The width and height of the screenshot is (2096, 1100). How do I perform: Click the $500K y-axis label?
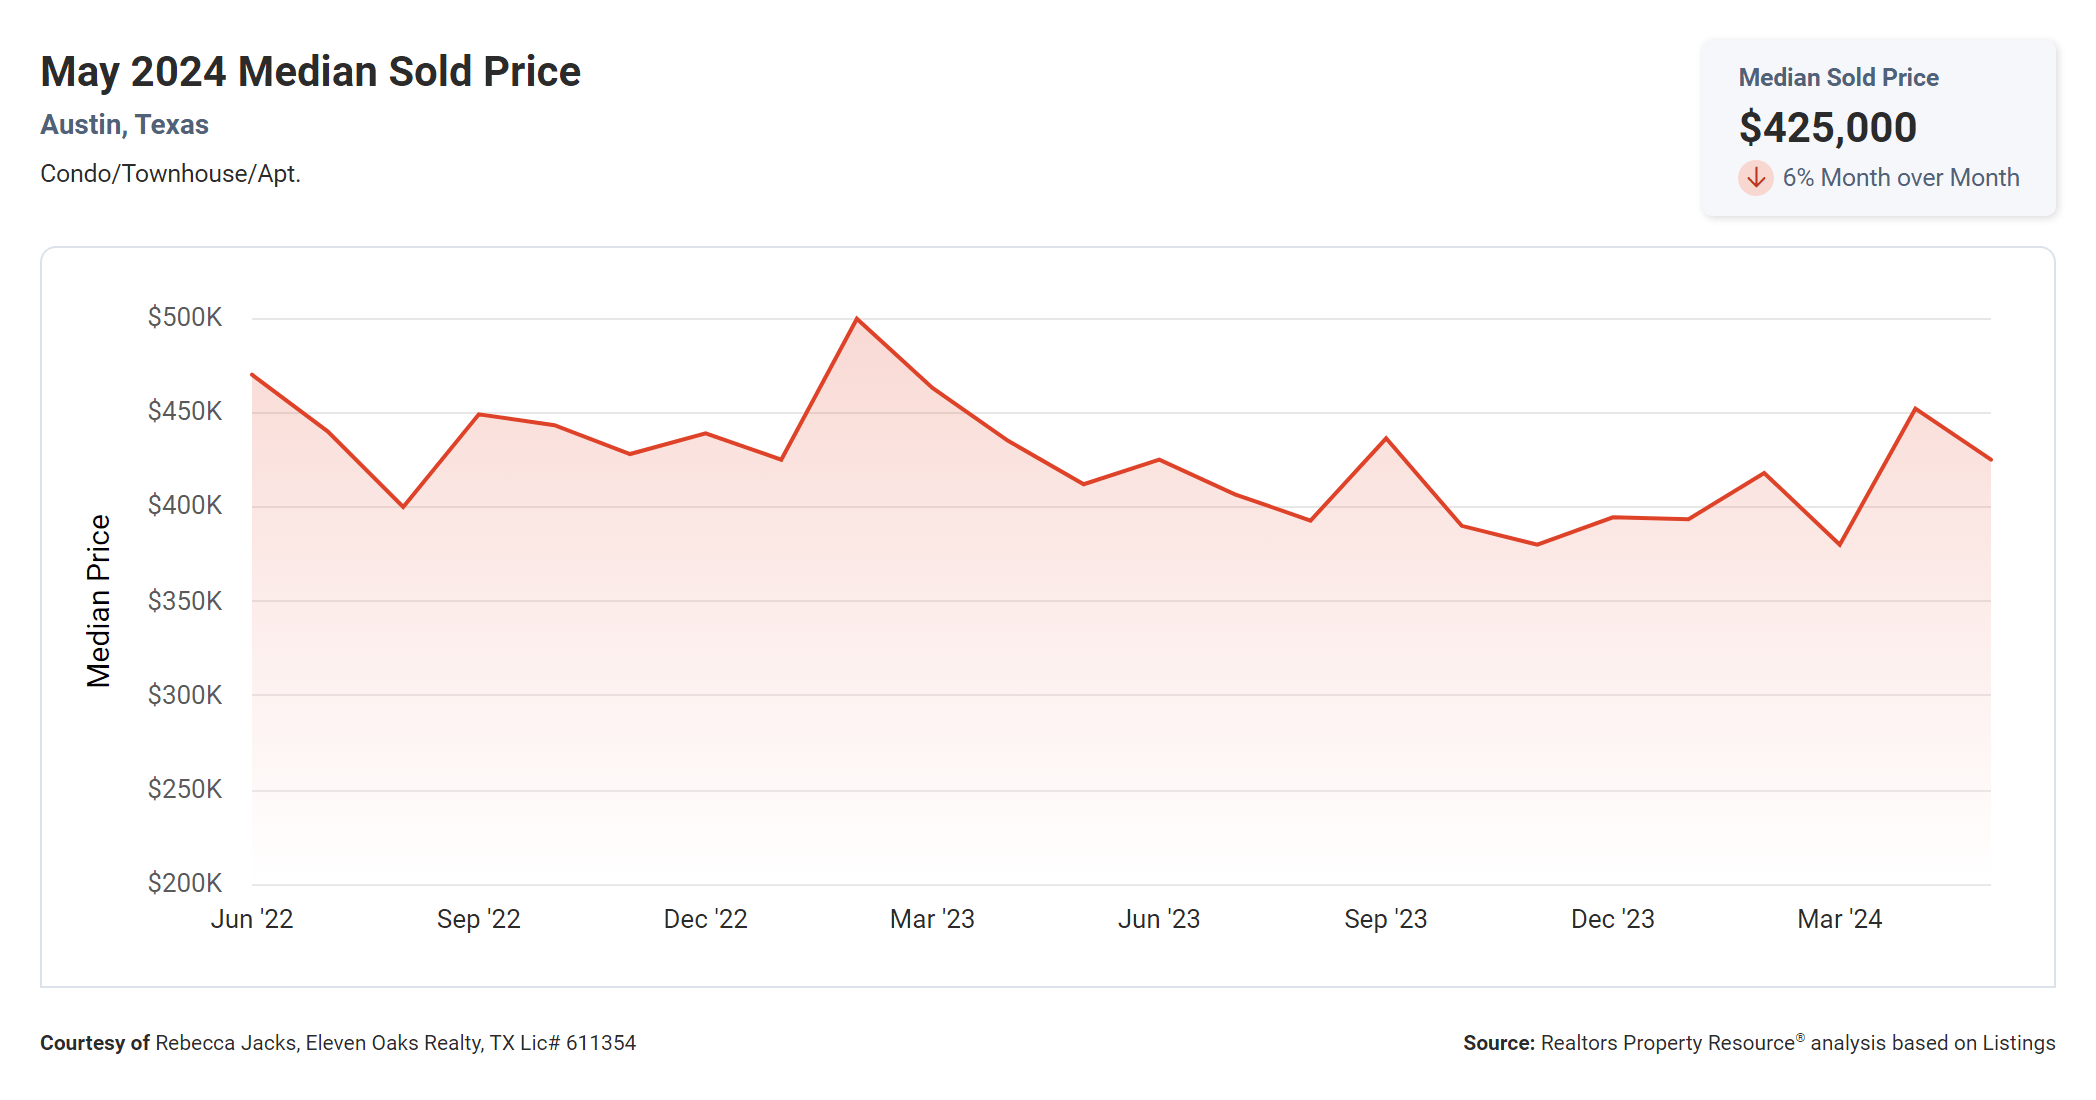click(x=185, y=318)
